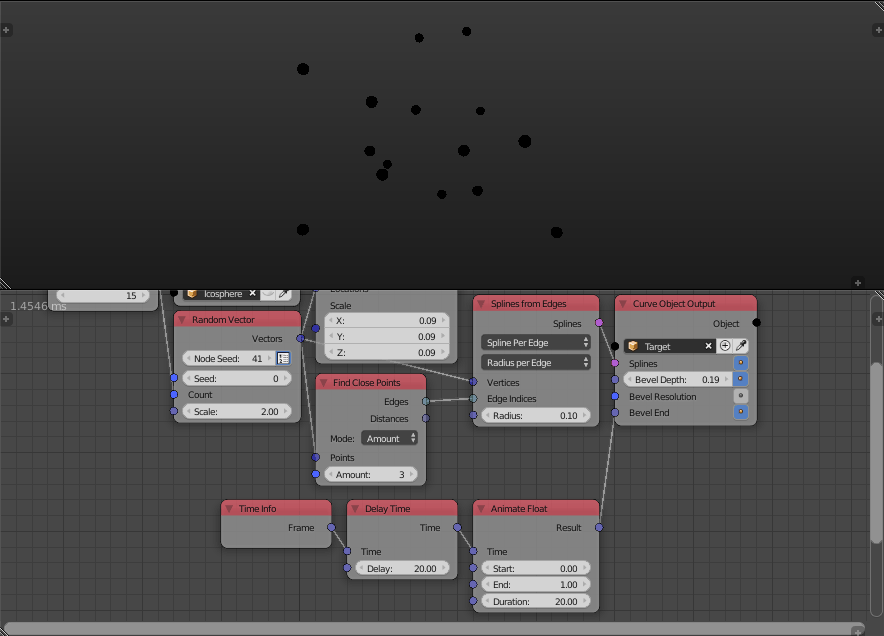884x636 pixels.
Task: Click the Scale Y 0.09 field
Action: pyautogui.click(x=387, y=337)
